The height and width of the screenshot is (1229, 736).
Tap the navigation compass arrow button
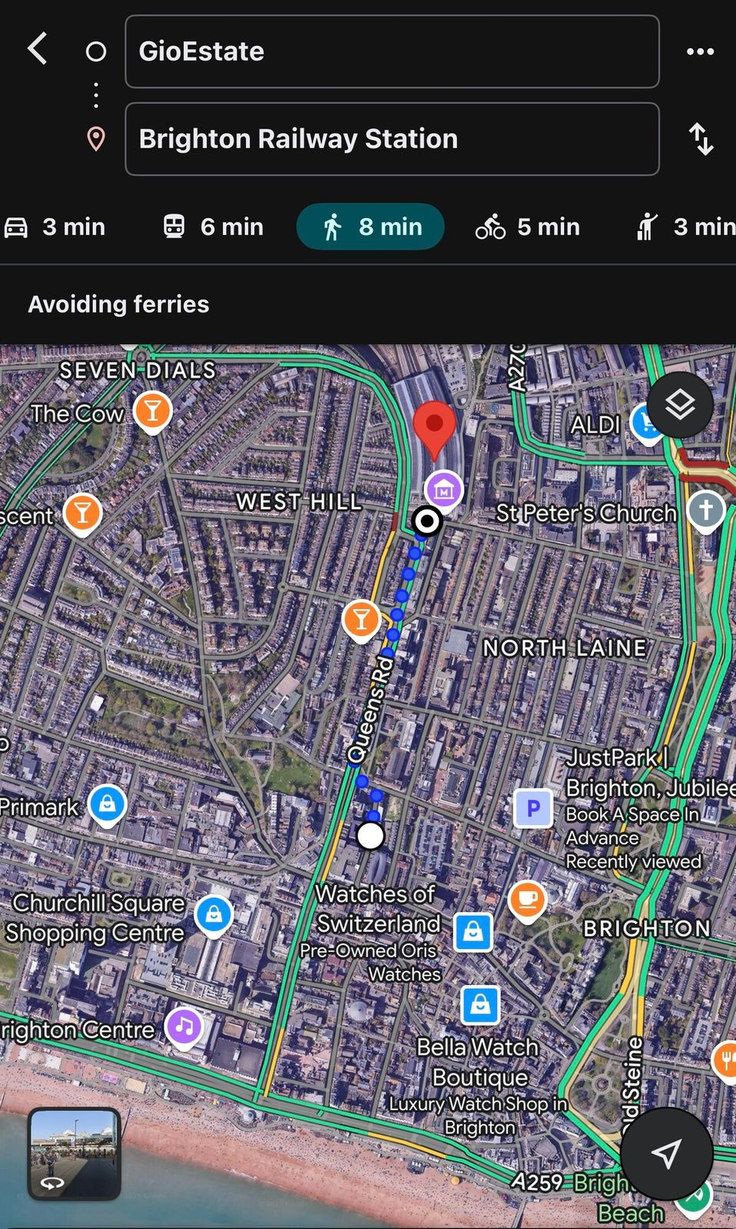pyautogui.click(x=666, y=1153)
